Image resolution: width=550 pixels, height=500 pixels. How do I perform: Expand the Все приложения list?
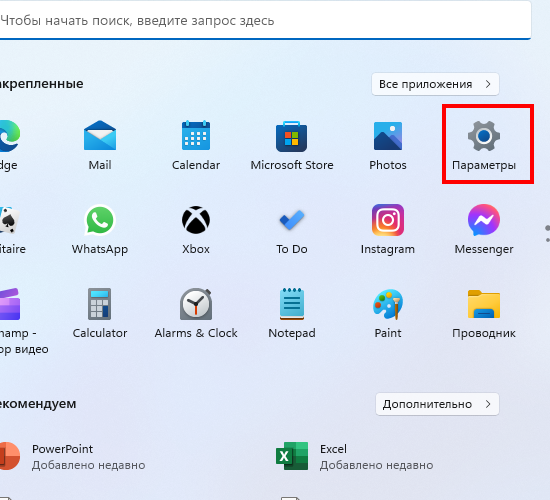pos(435,84)
